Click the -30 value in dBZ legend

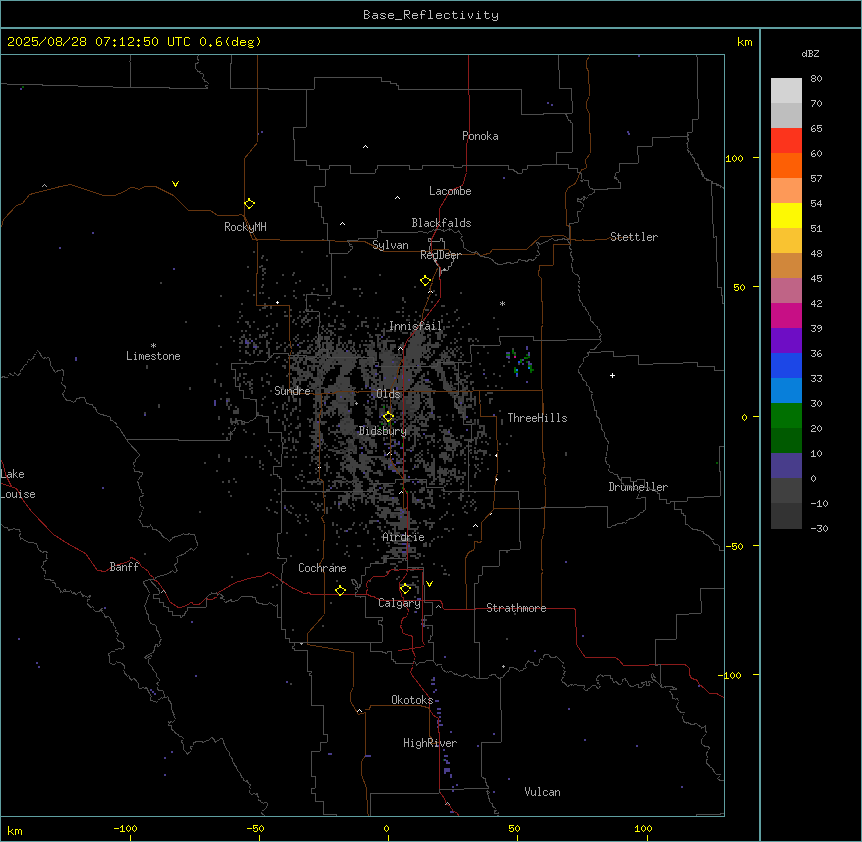tap(819, 528)
